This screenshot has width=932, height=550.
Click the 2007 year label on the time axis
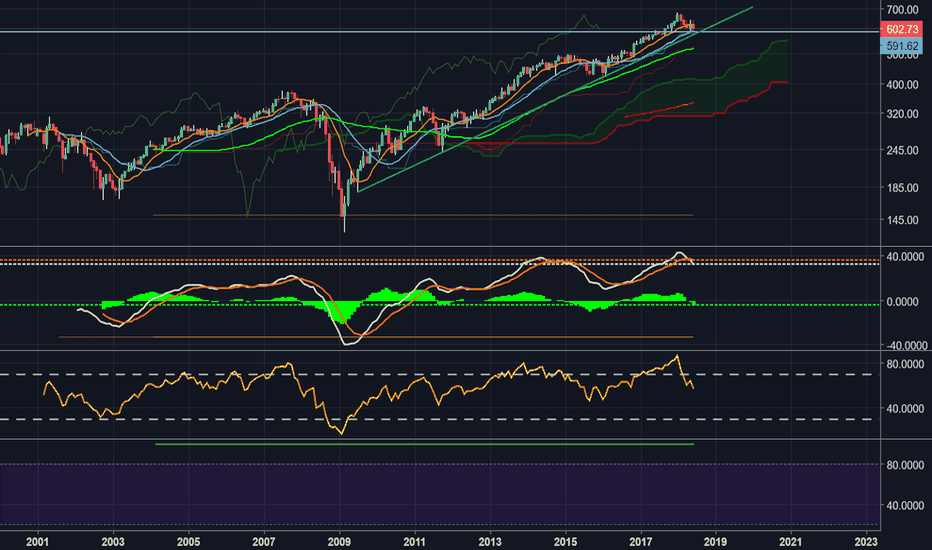(264, 542)
